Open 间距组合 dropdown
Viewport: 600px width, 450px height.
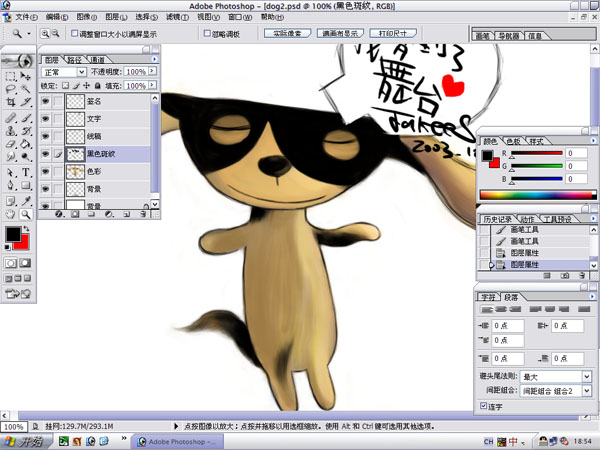click(587, 391)
